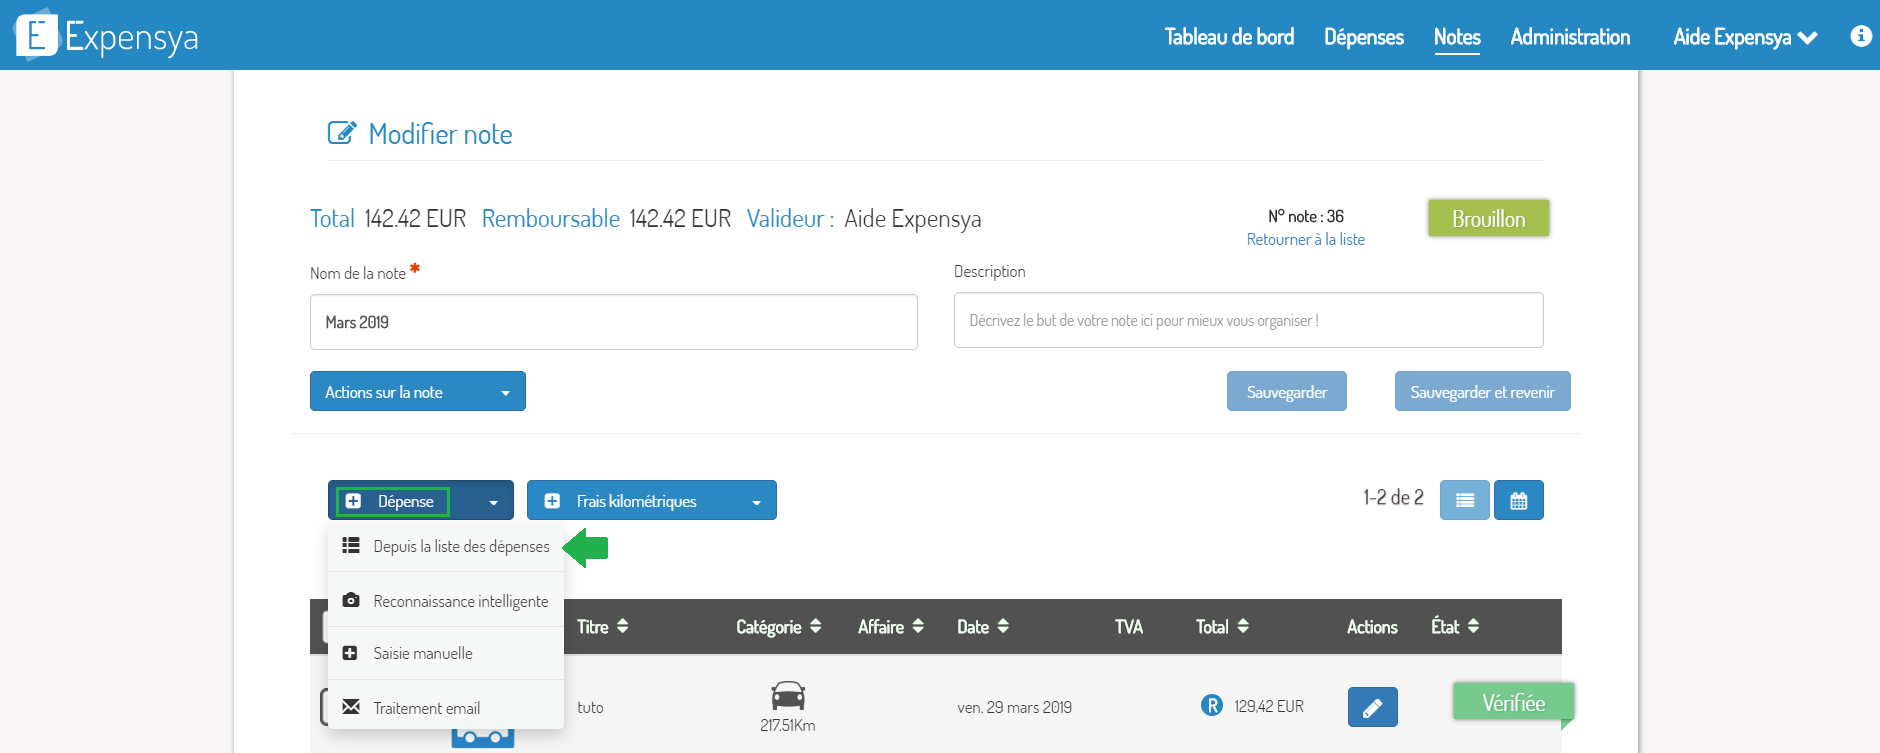The width and height of the screenshot is (1880, 753).
Task: Click the Nom de la note field
Action: click(613, 322)
